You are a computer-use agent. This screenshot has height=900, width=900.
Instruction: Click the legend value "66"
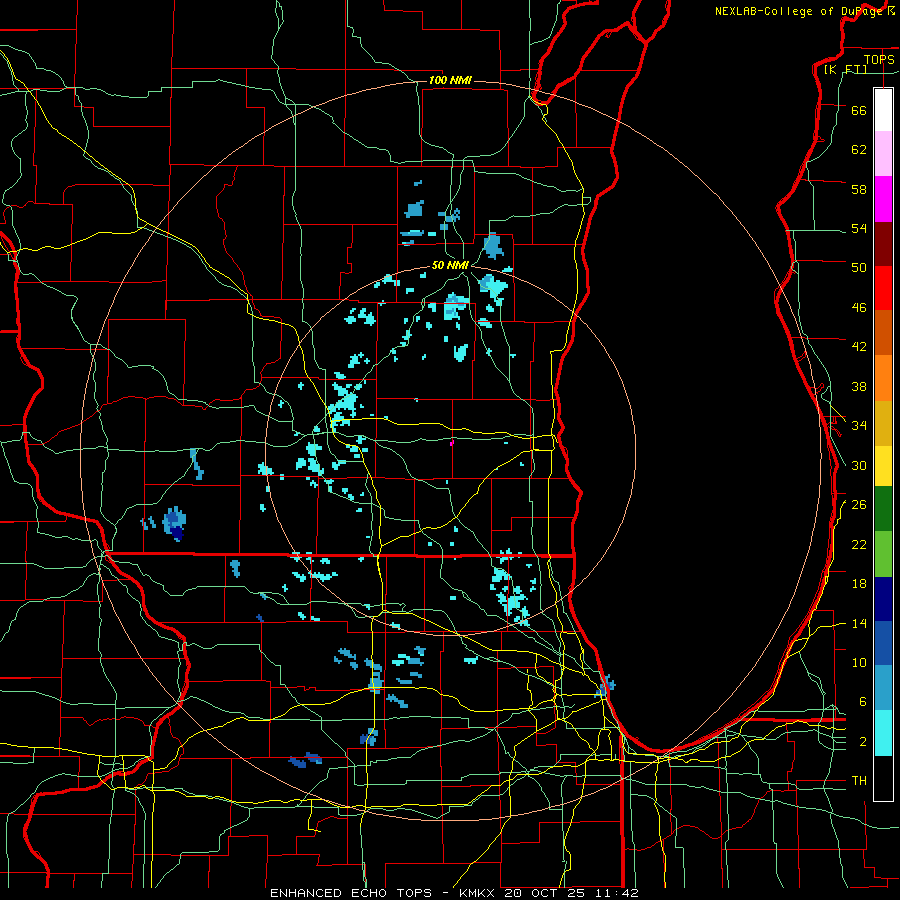click(x=859, y=110)
